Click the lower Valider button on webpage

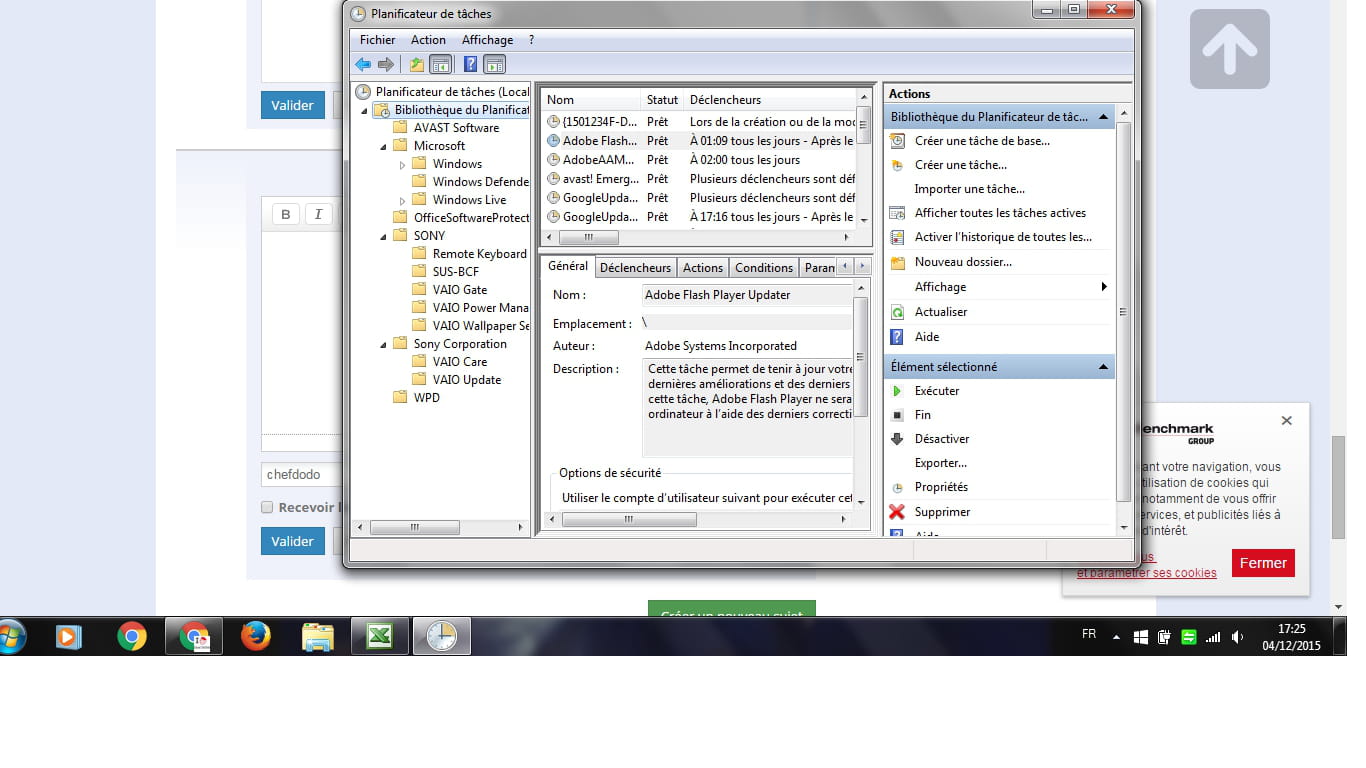[293, 541]
